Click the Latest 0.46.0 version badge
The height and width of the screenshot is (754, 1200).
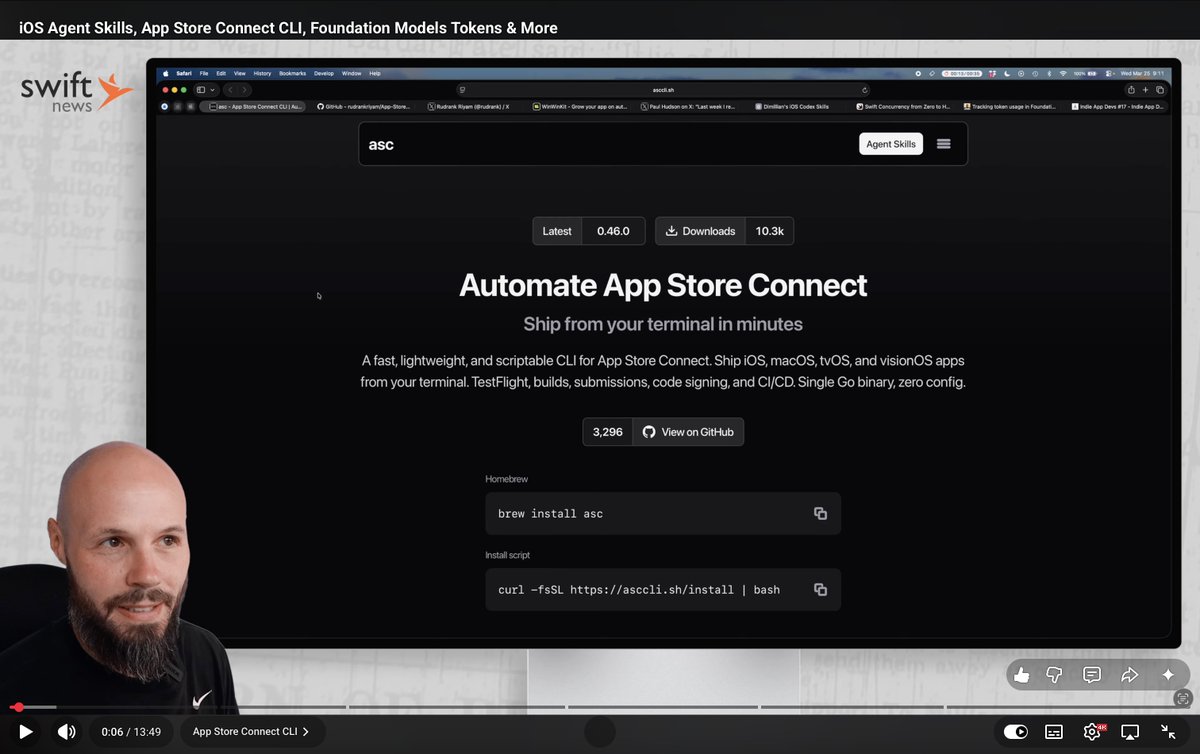(589, 231)
